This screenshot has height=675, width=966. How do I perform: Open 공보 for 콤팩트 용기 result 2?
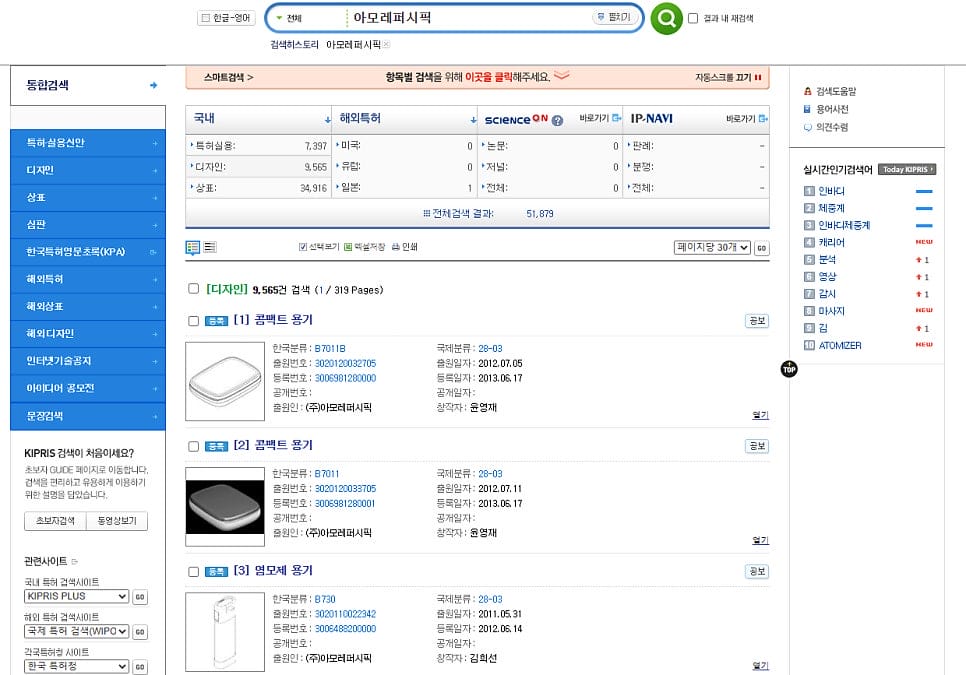pyautogui.click(x=757, y=446)
